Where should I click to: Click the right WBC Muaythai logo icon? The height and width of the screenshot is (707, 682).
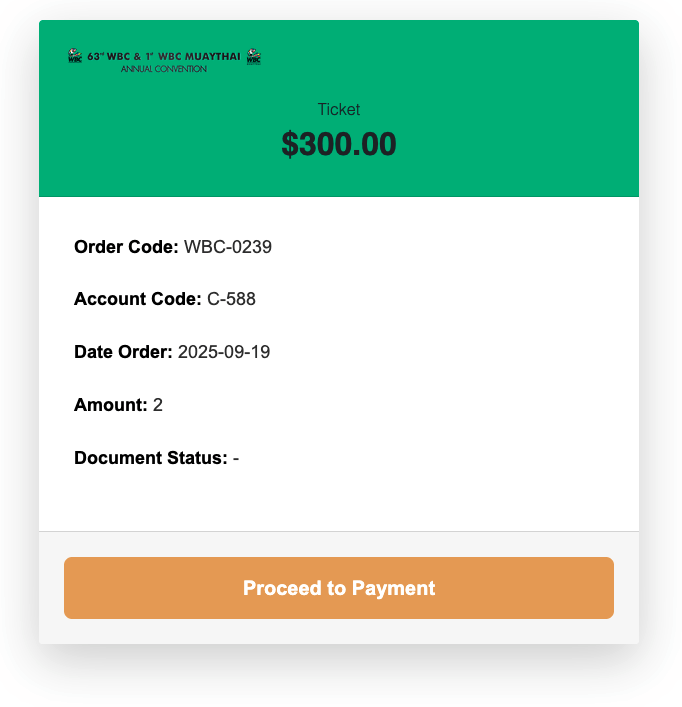[254, 56]
